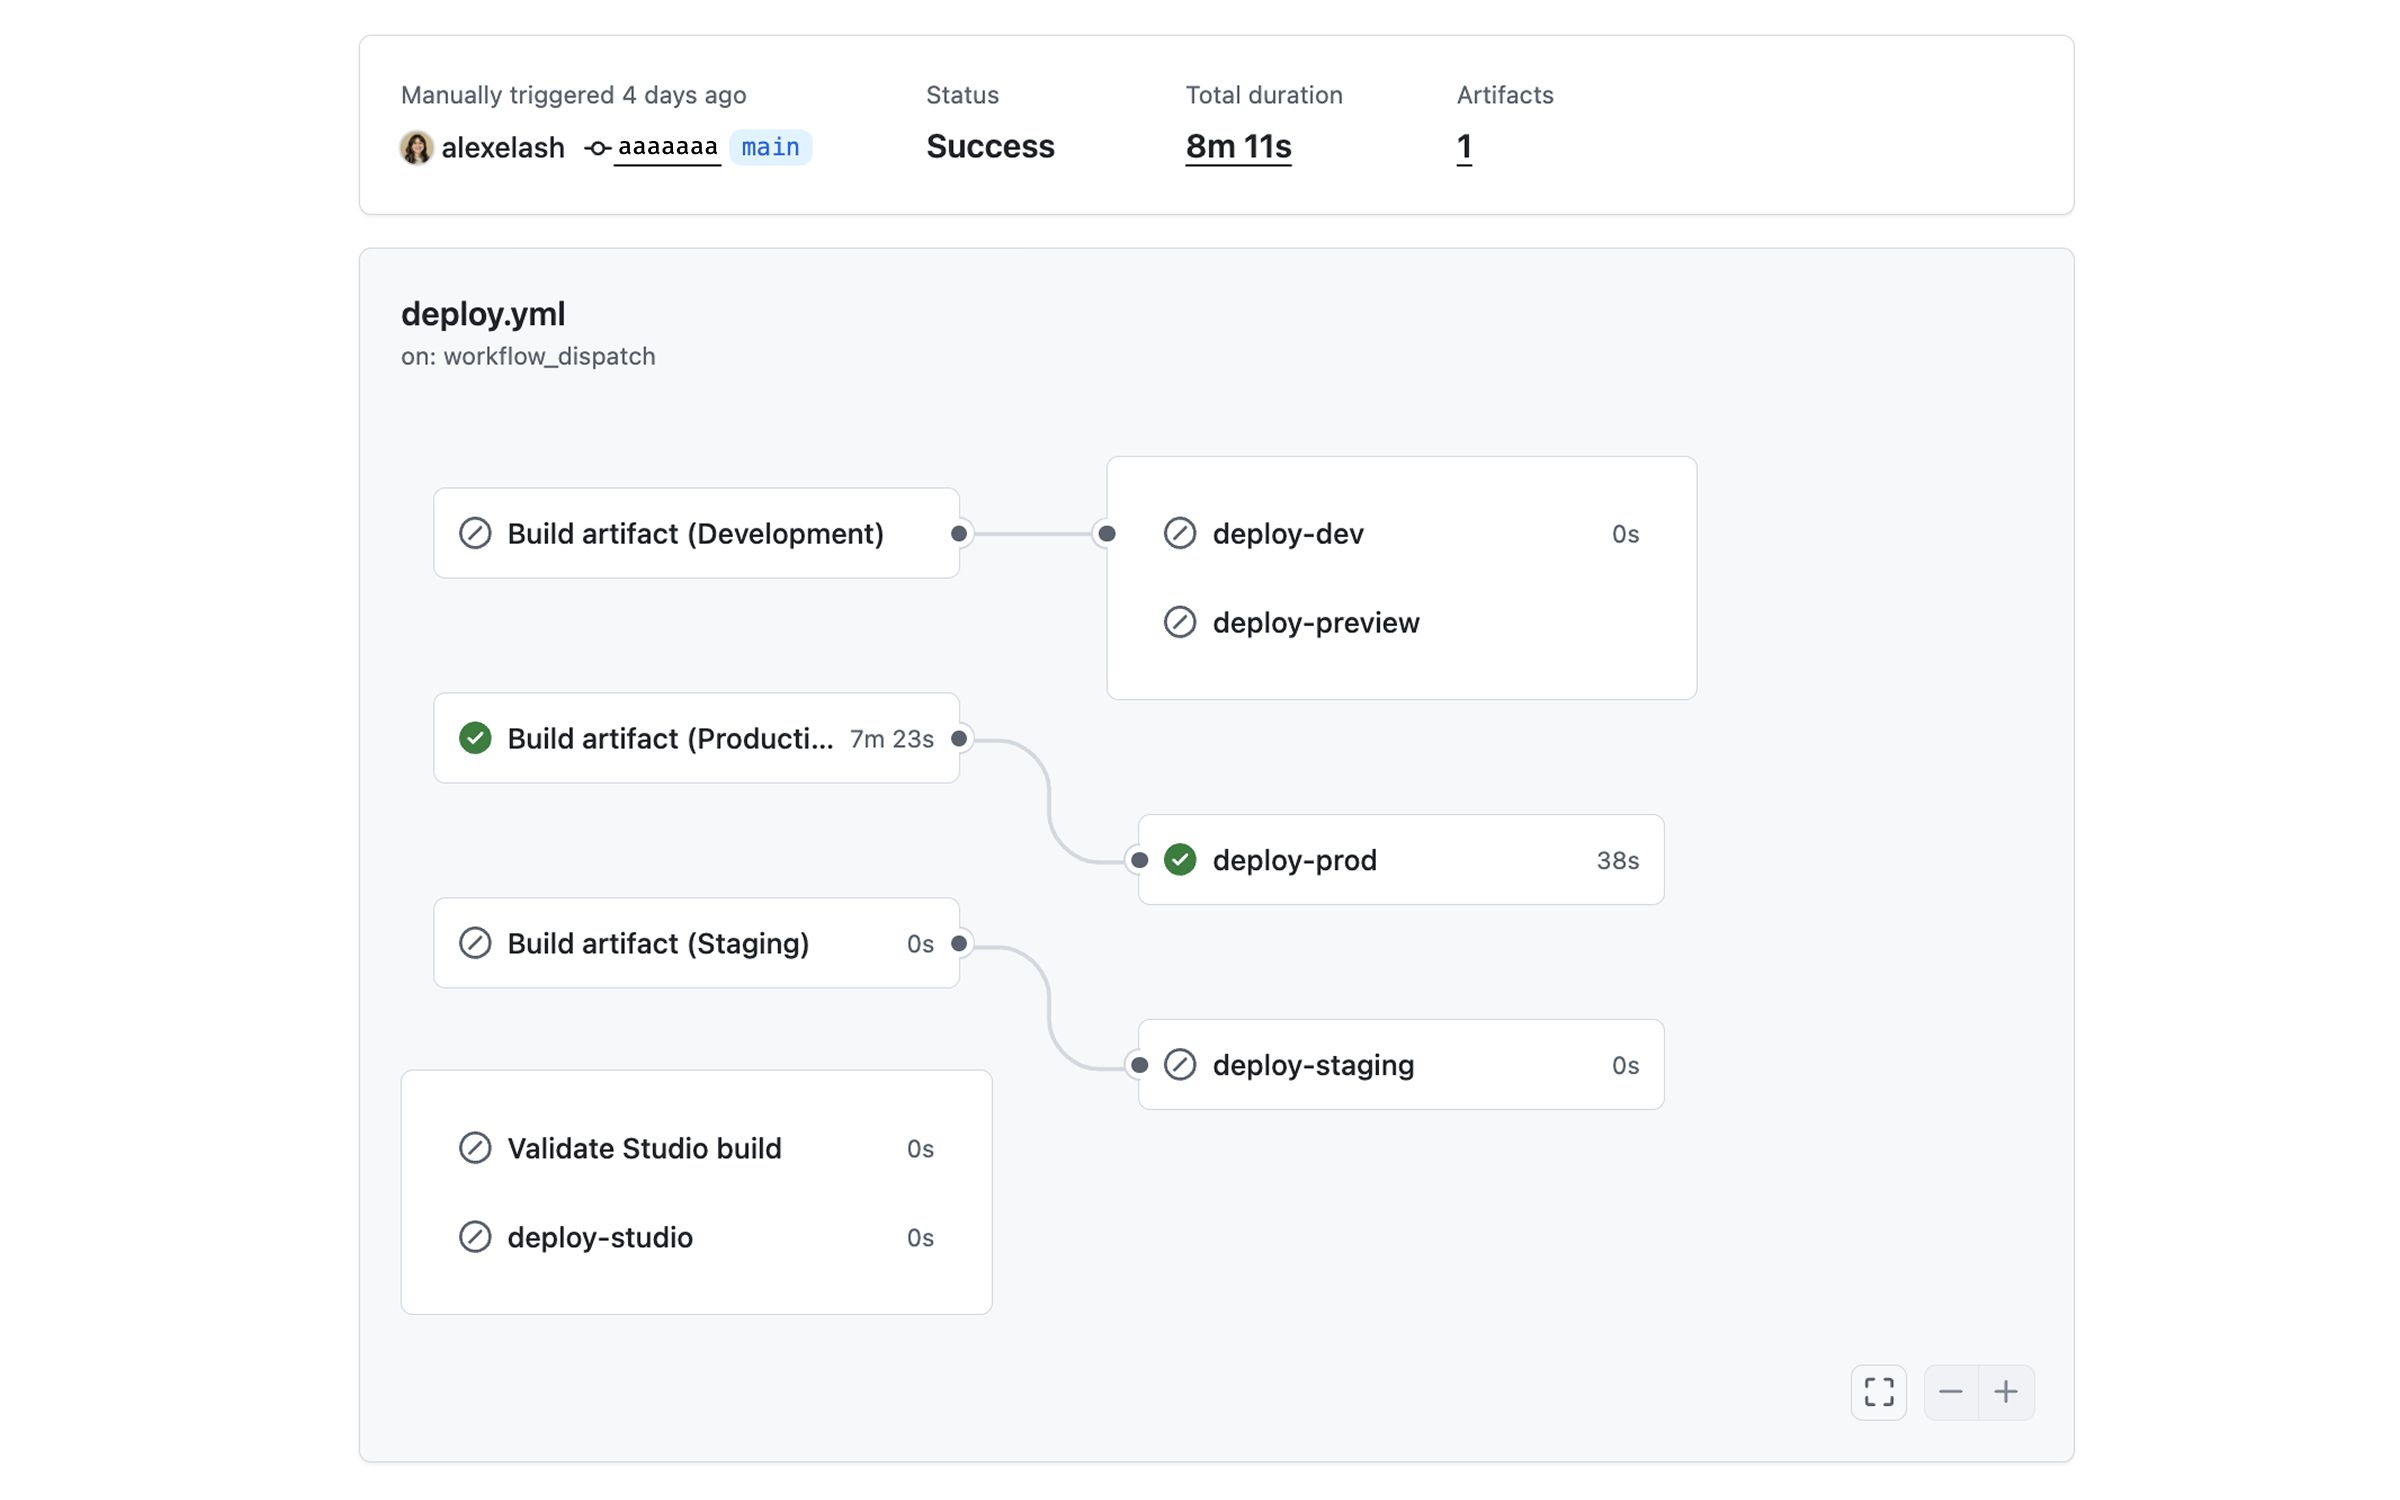Viewport: 2400px width, 1500px height.
Task: Click skipped icon next to deploy-dev
Action: point(1180,533)
